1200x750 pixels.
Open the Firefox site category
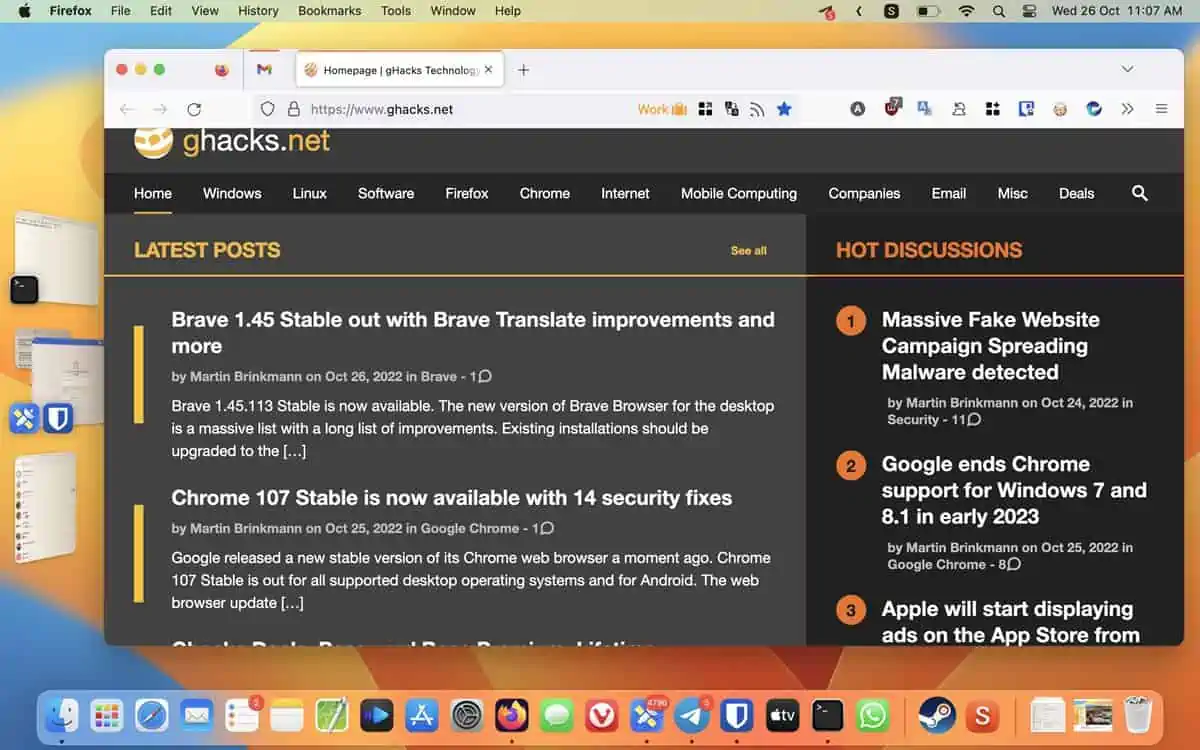point(467,193)
